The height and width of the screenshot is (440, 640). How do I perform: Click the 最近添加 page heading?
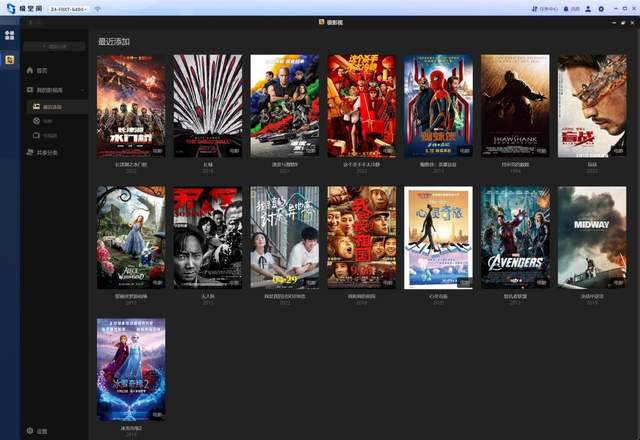click(x=114, y=41)
